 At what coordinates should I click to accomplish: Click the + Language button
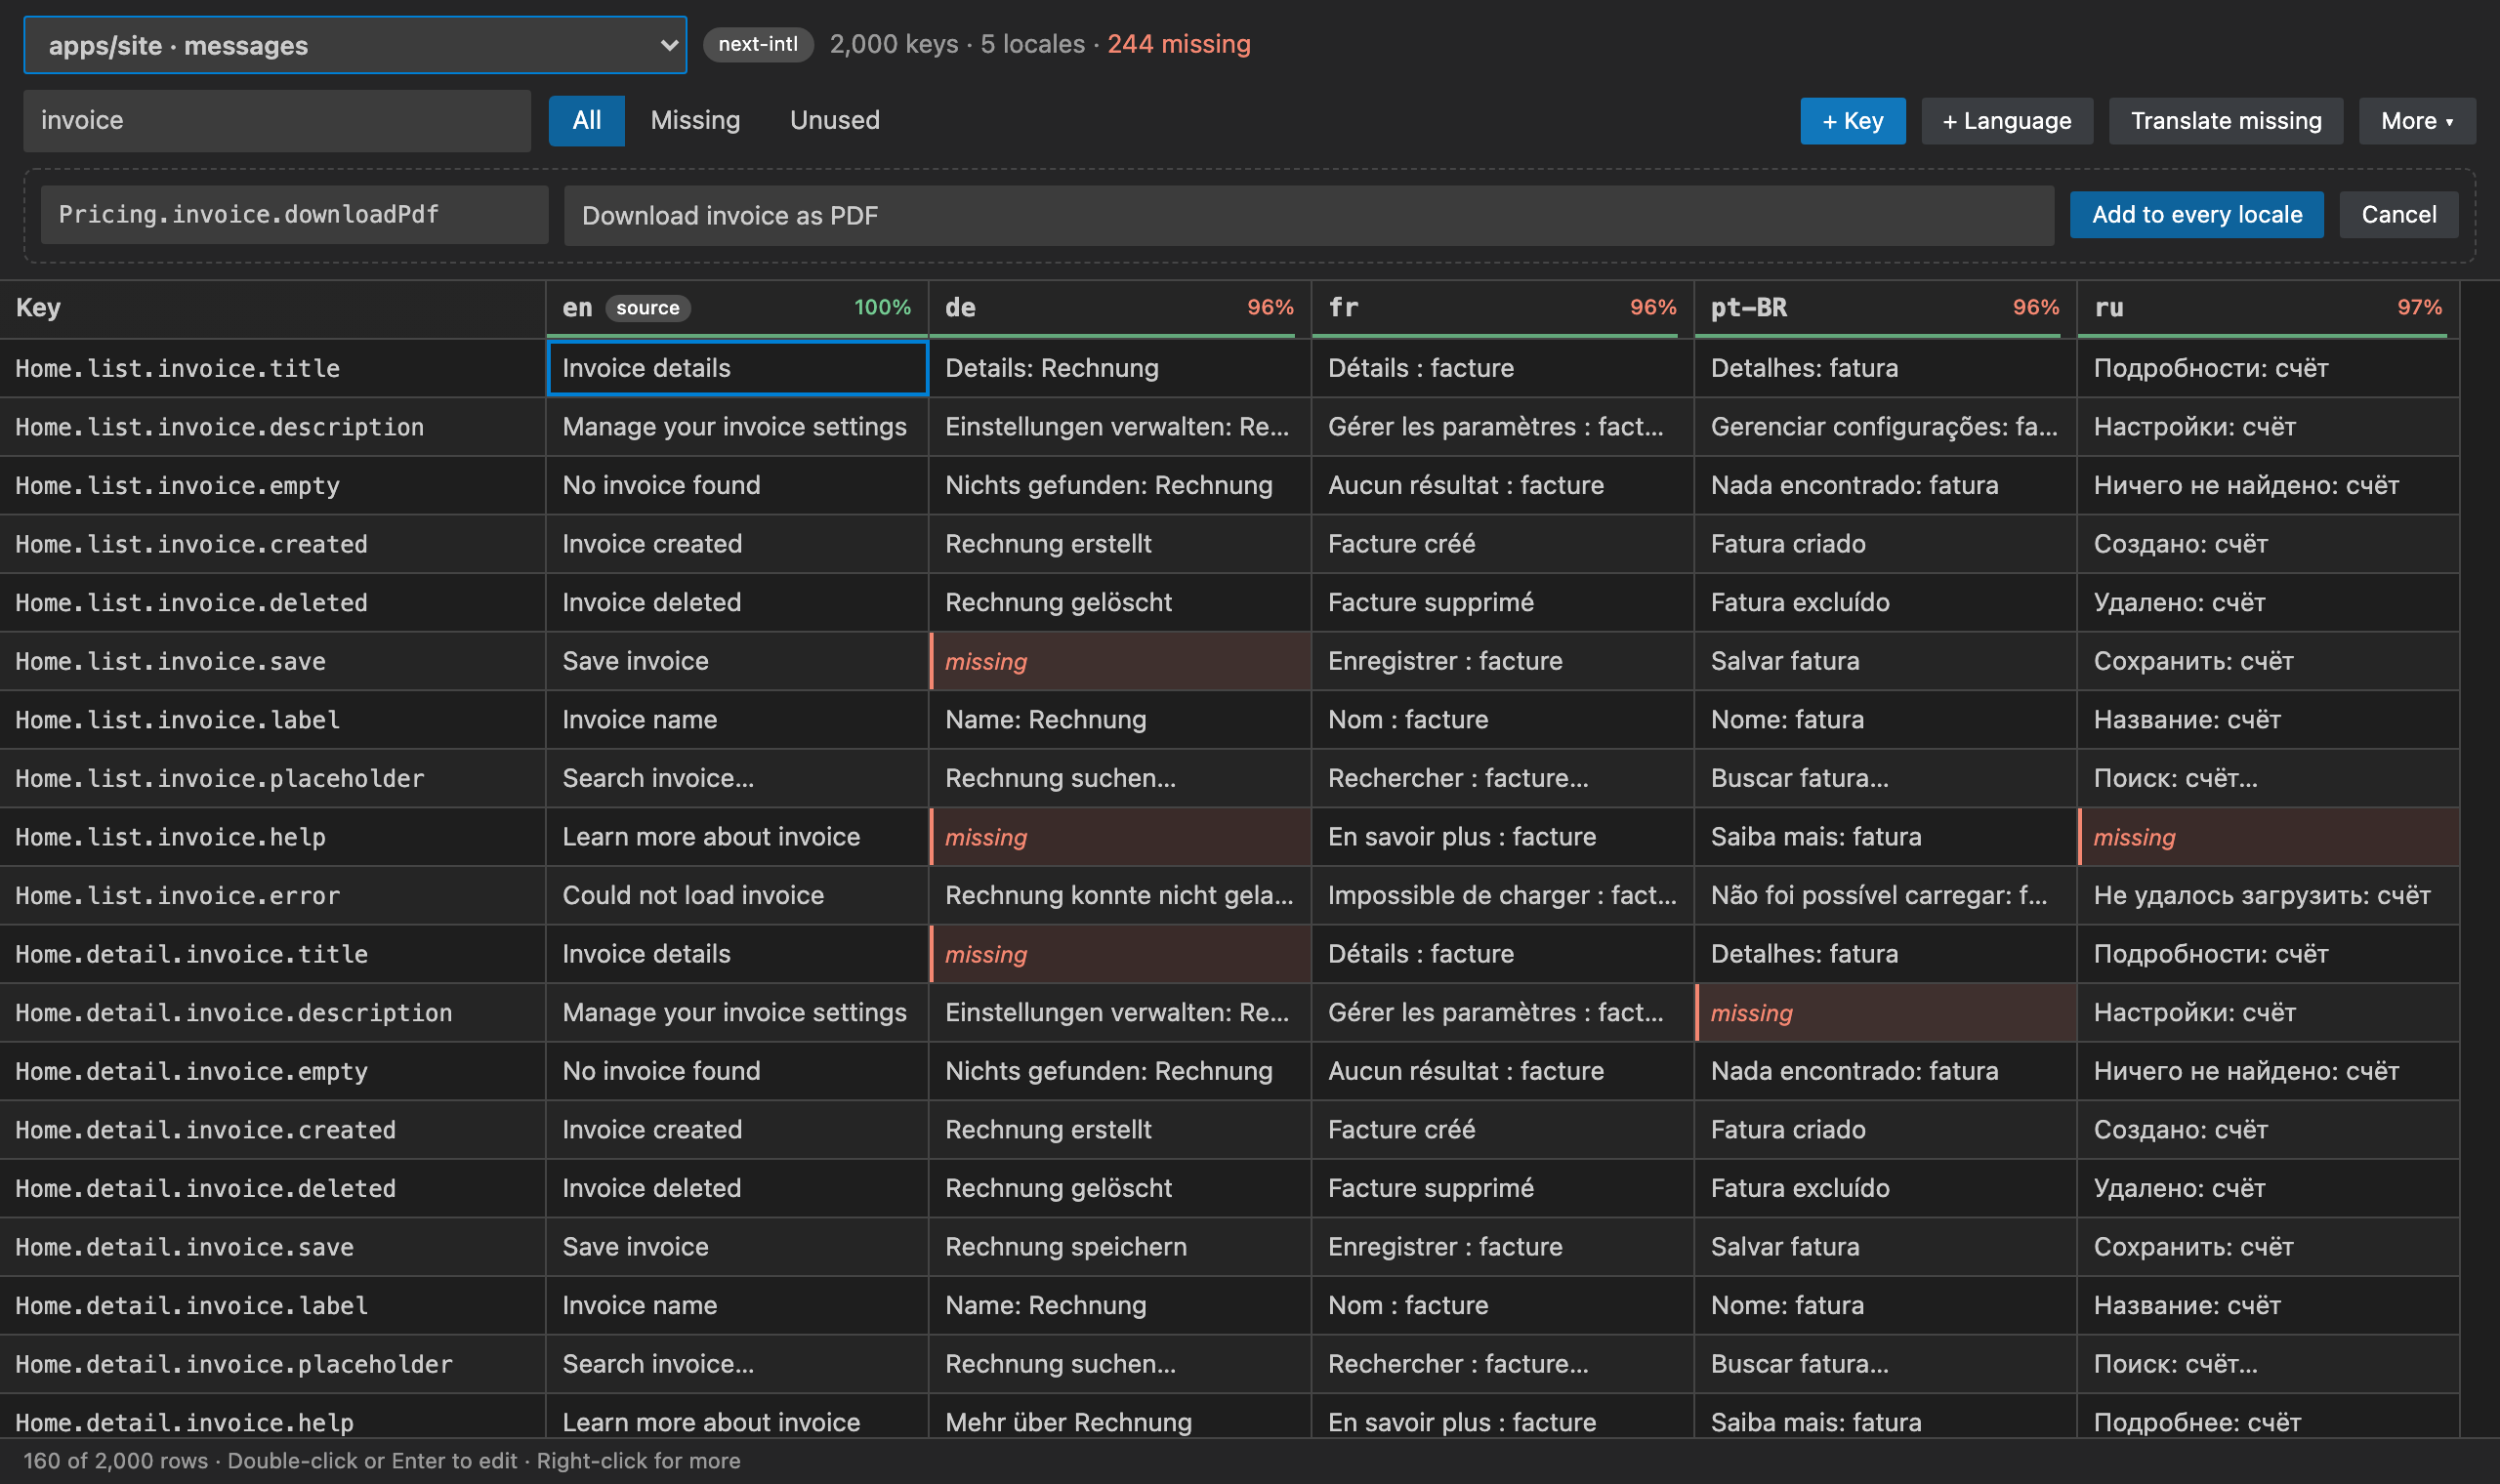click(x=2007, y=121)
